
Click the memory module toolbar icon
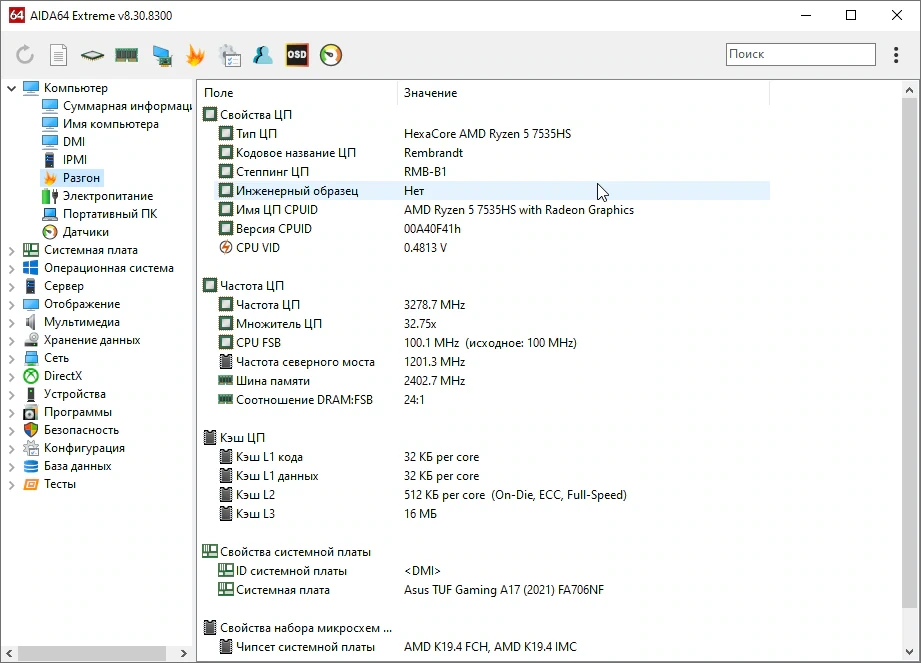126,55
